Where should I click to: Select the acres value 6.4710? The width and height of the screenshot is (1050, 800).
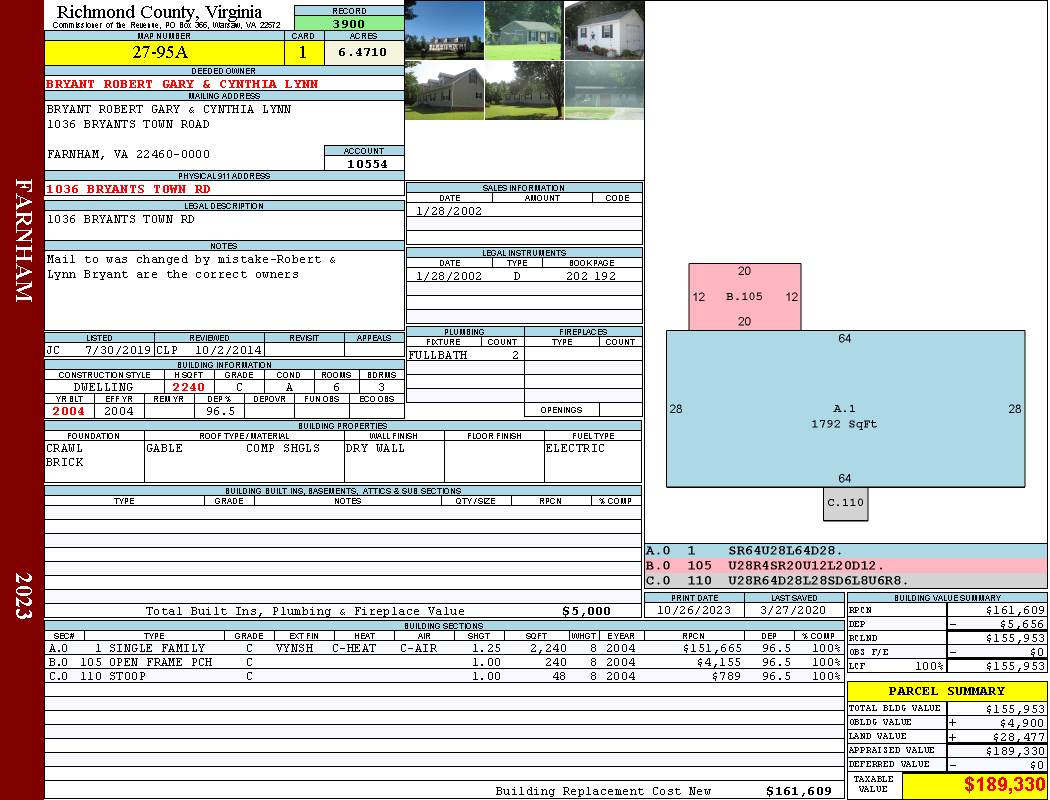363,52
